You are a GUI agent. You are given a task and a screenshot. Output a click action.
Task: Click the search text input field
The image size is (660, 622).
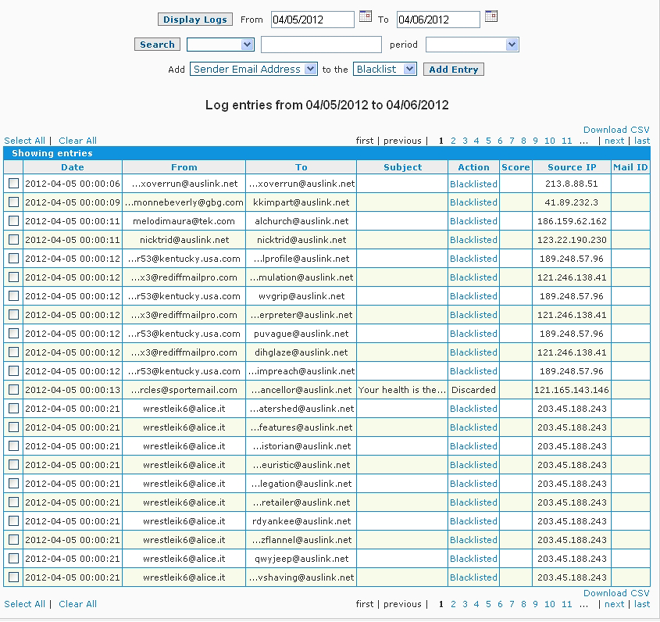[x=321, y=45]
